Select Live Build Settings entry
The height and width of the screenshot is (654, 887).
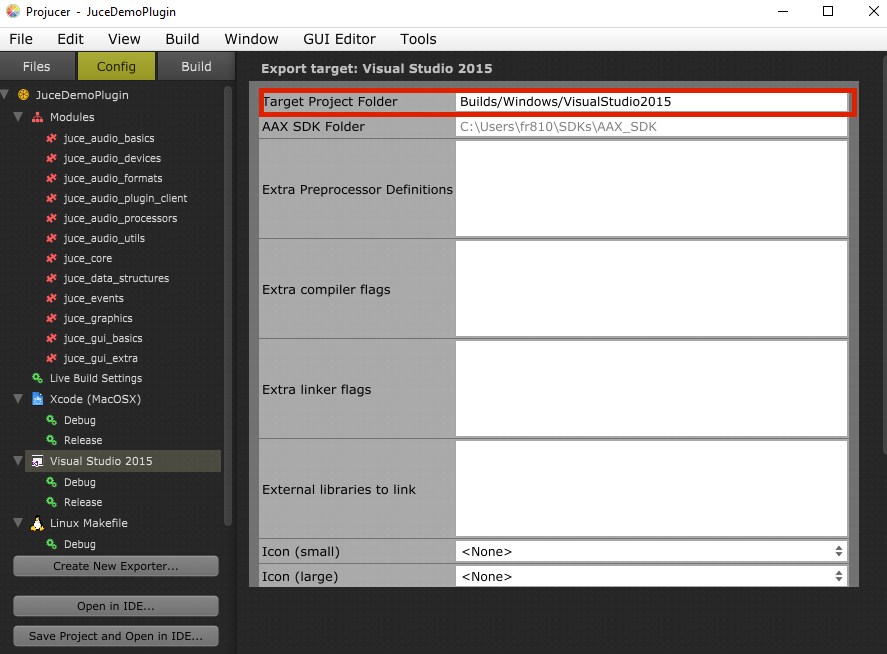pos(96,378)
